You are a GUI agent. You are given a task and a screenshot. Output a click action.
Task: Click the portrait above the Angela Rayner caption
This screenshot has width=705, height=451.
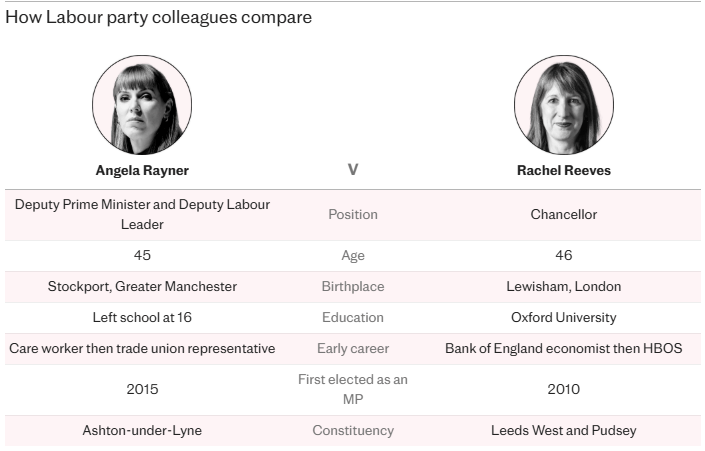[x=142, y=104]
